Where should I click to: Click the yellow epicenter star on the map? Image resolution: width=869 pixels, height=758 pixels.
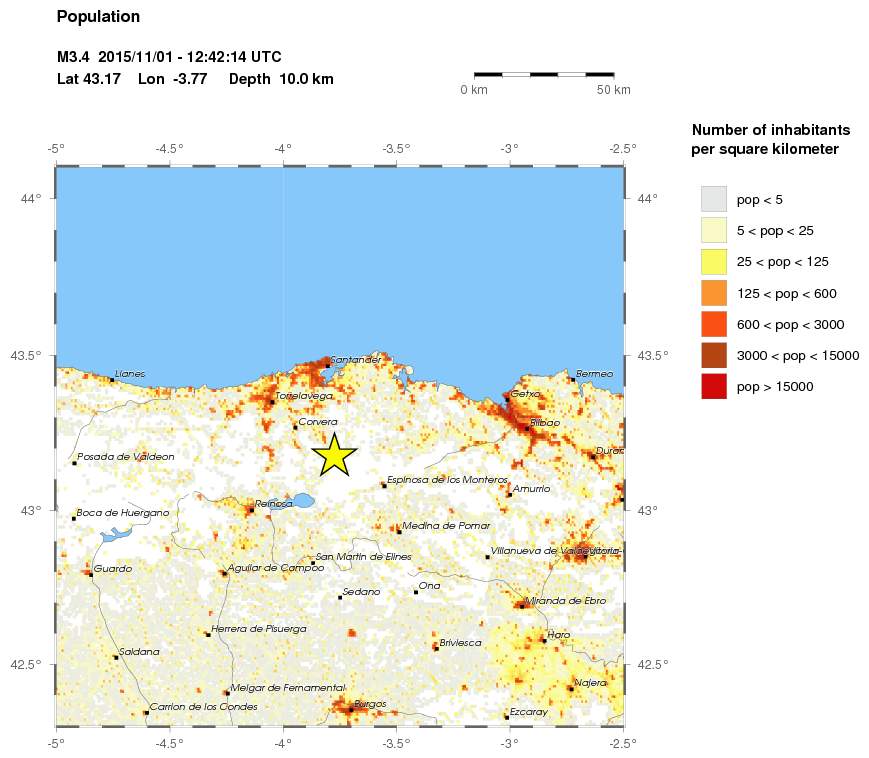pyautogui.click(x=334, y=455)
